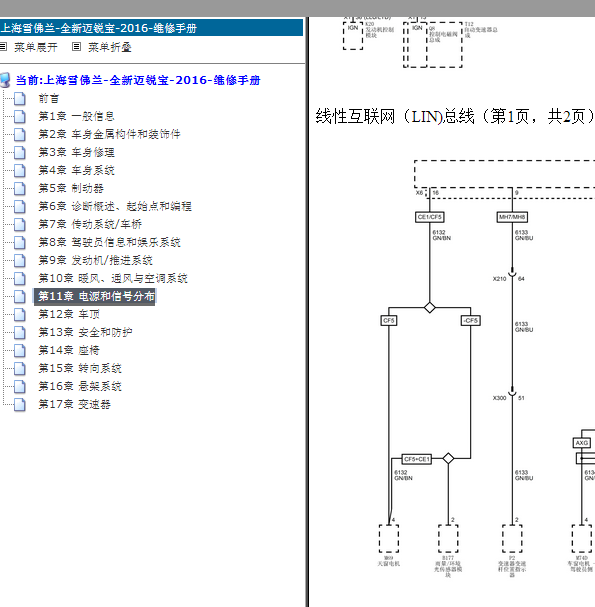Click the icon beside 菜单展开
Viewport: 595px width, 607px height.
(x=3, y=47)
